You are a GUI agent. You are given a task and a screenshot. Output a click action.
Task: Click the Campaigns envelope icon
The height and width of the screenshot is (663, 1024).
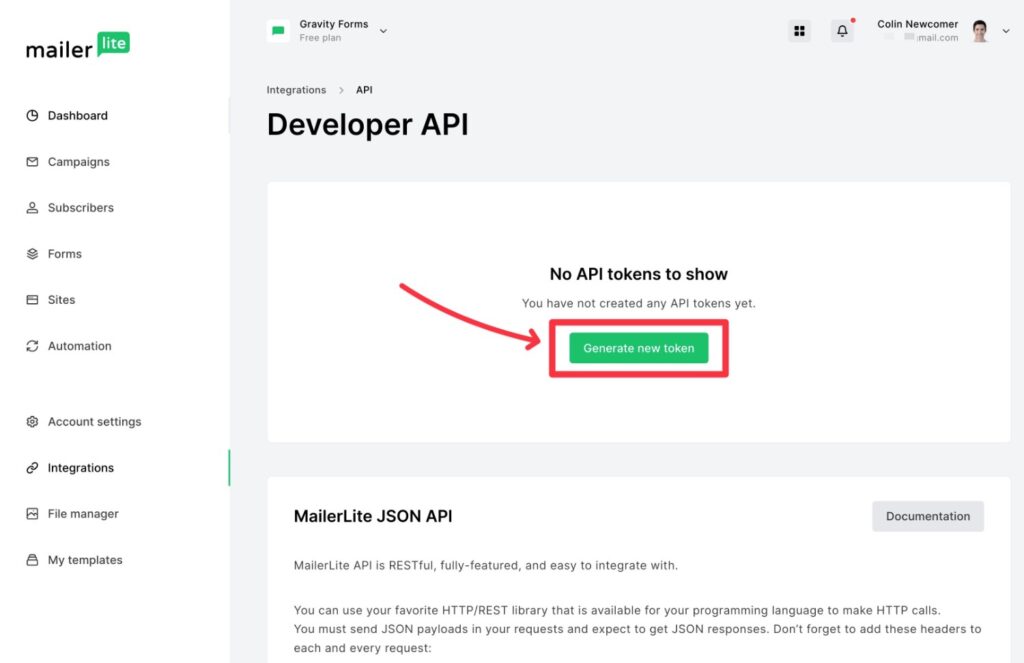click(x=32, y=161)
